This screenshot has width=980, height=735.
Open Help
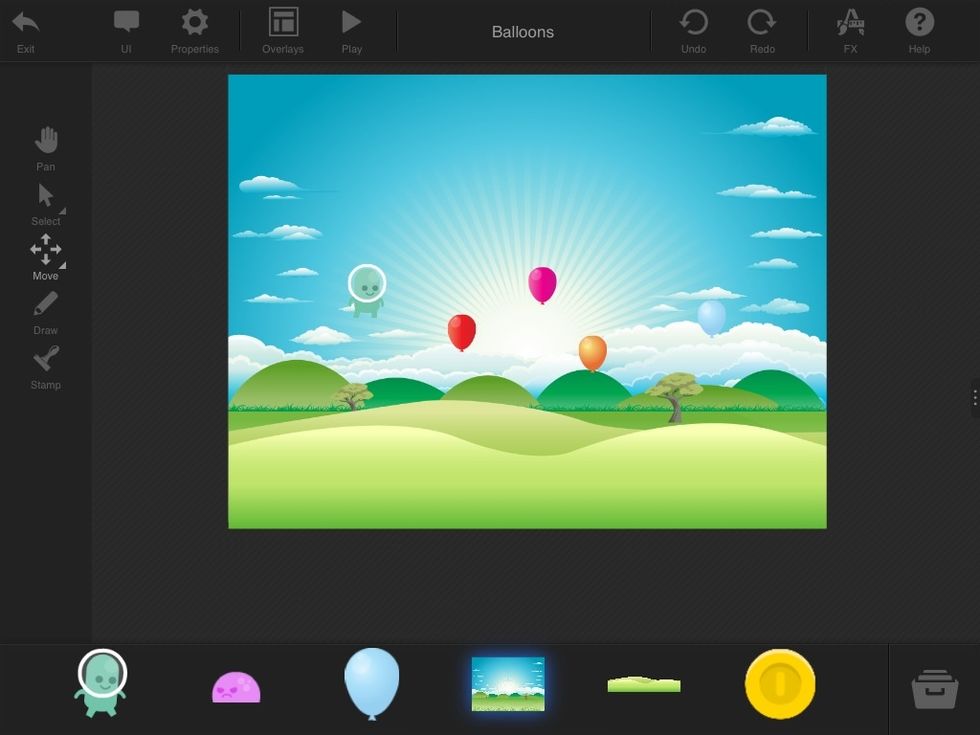(918, 22)
